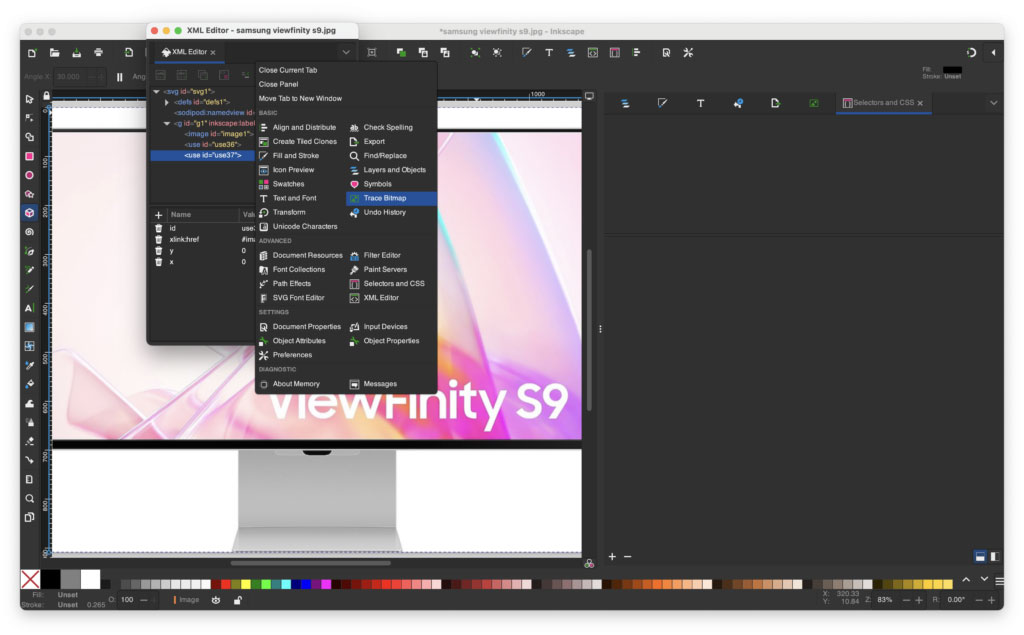Image resolution: width=1024 pixels, height=635 pixels.
Task: Open Fill and Stroke from top toolbar
Action: (526, 53)
